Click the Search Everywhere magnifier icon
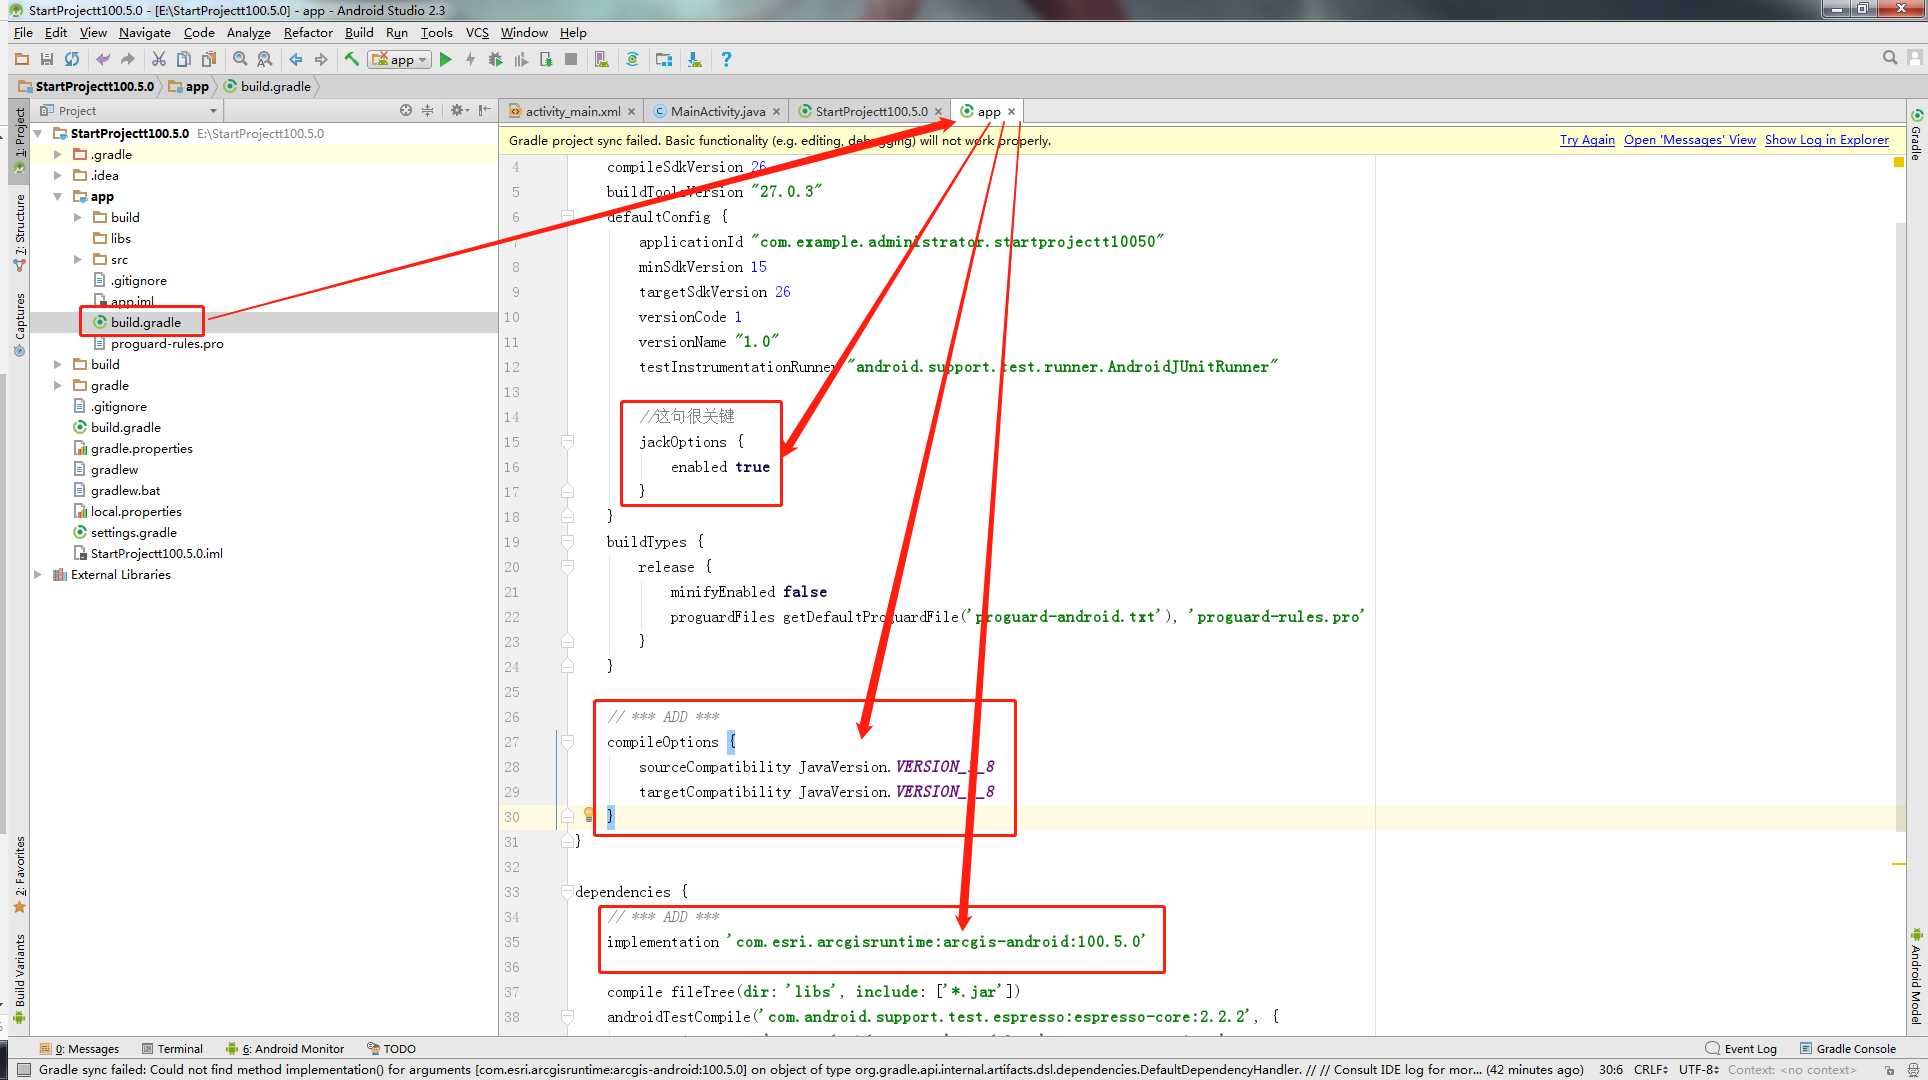This screenshot has width=1928, height=1080. pyautogui.click(x=1890, y=59)
